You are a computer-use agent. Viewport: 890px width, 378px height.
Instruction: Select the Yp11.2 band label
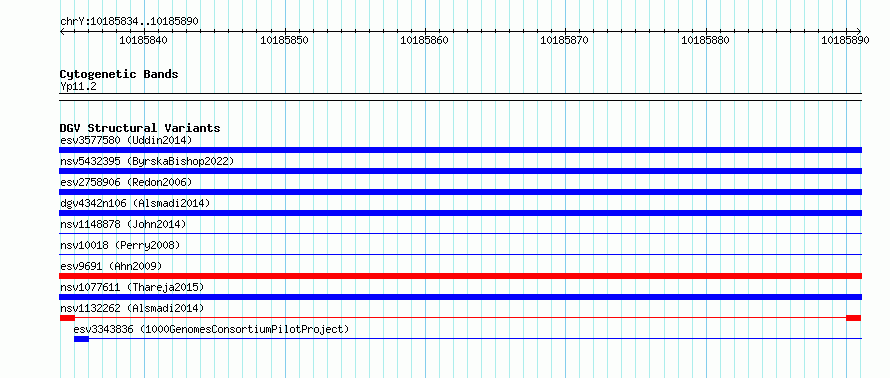pyautogui.click(x=78, y=86)
